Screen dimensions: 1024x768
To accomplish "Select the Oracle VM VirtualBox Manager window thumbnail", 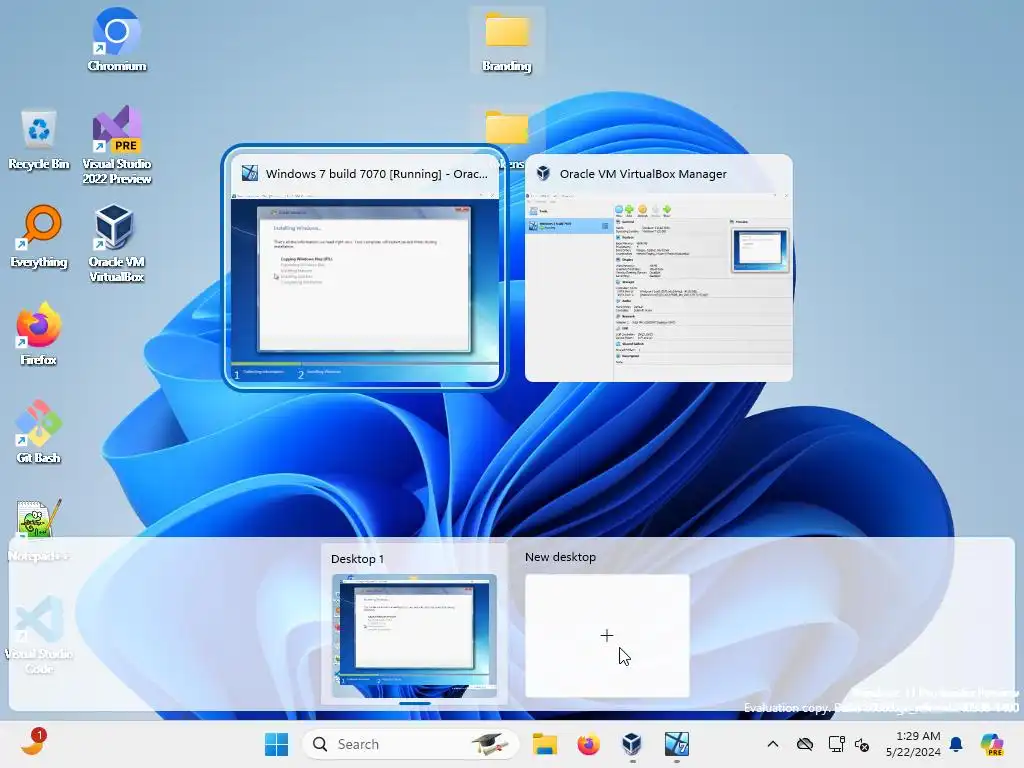I will (x=658, y=268).
